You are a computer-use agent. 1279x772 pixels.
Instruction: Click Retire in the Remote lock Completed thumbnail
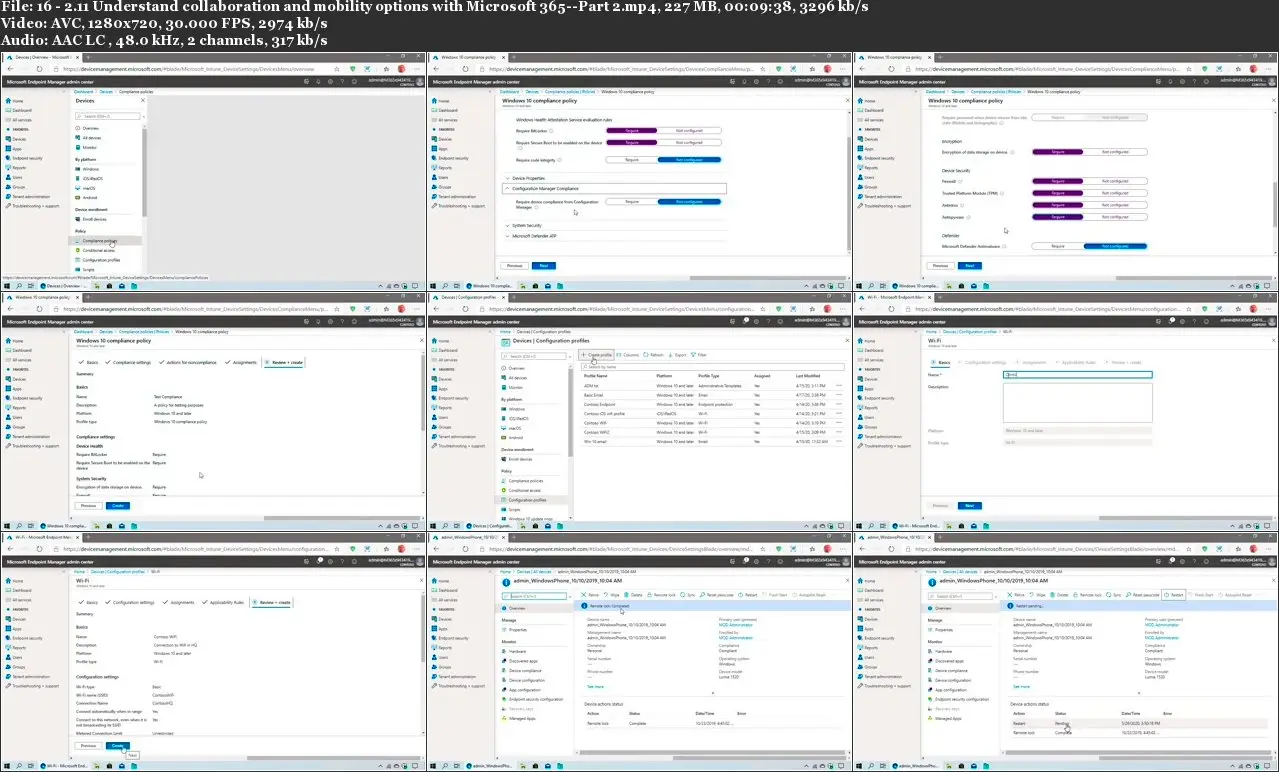pyautogui.click(x=591, y=595)
